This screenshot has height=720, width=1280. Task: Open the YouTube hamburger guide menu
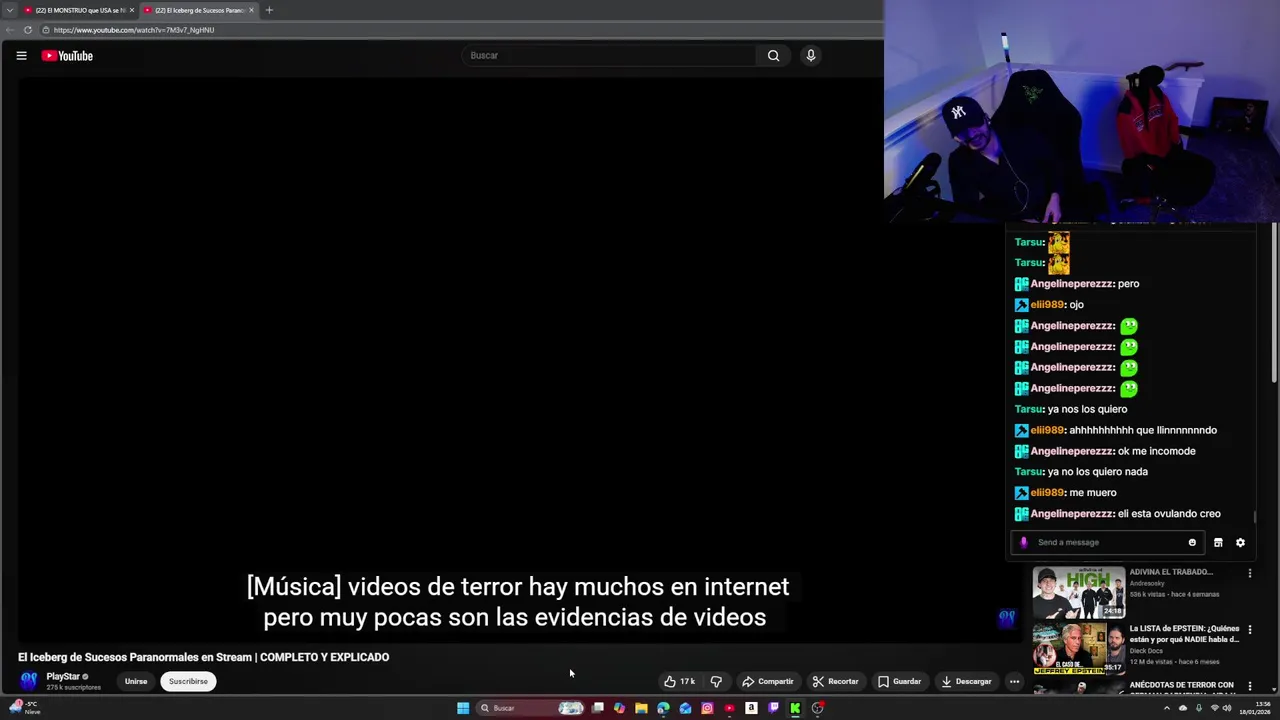[21, 56]
